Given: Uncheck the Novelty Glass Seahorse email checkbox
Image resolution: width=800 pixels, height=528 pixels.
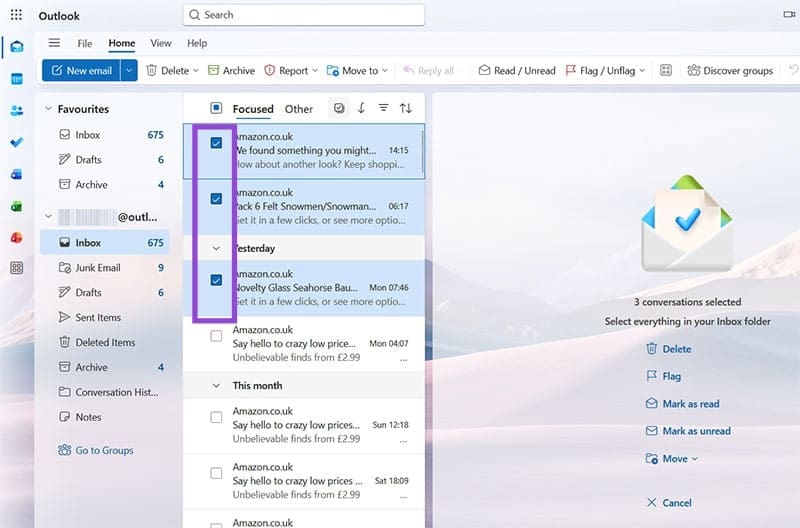Looking at the screenshot, I should tap(216, 280).
